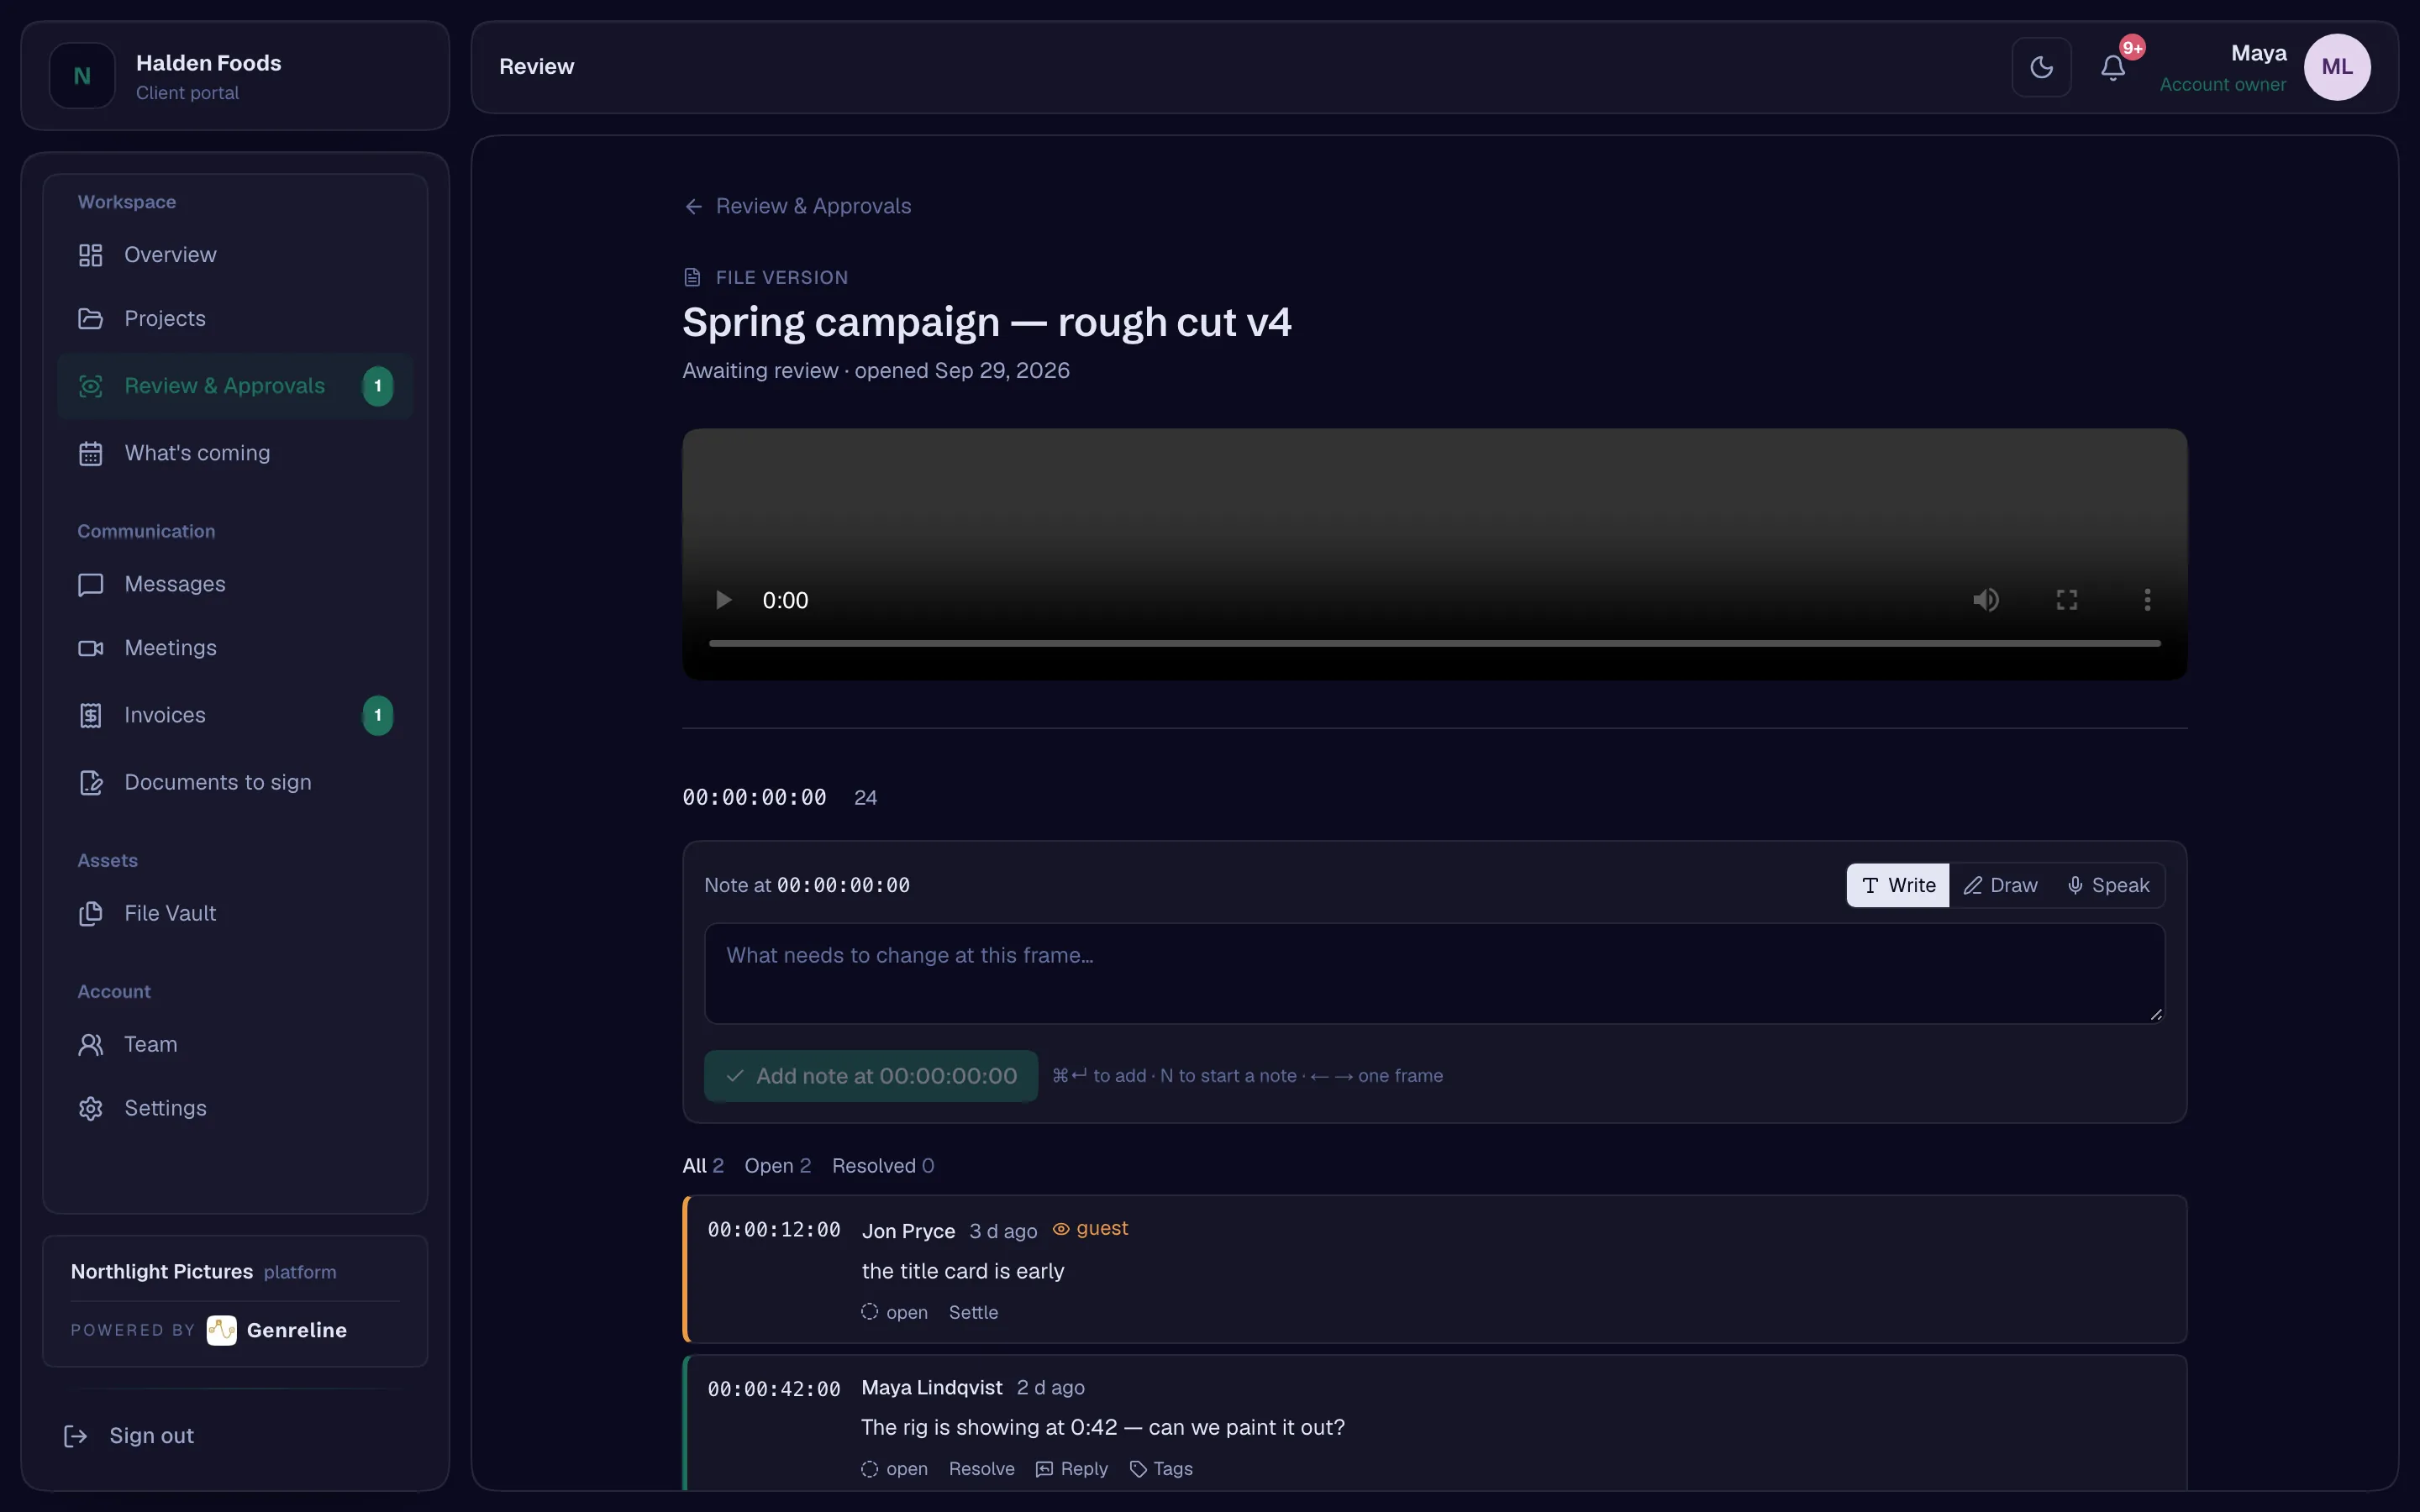Show All 2 comments filter
Image resolution: width=2420 pixels, height=1512 pixels.
tap(703, 1166)
